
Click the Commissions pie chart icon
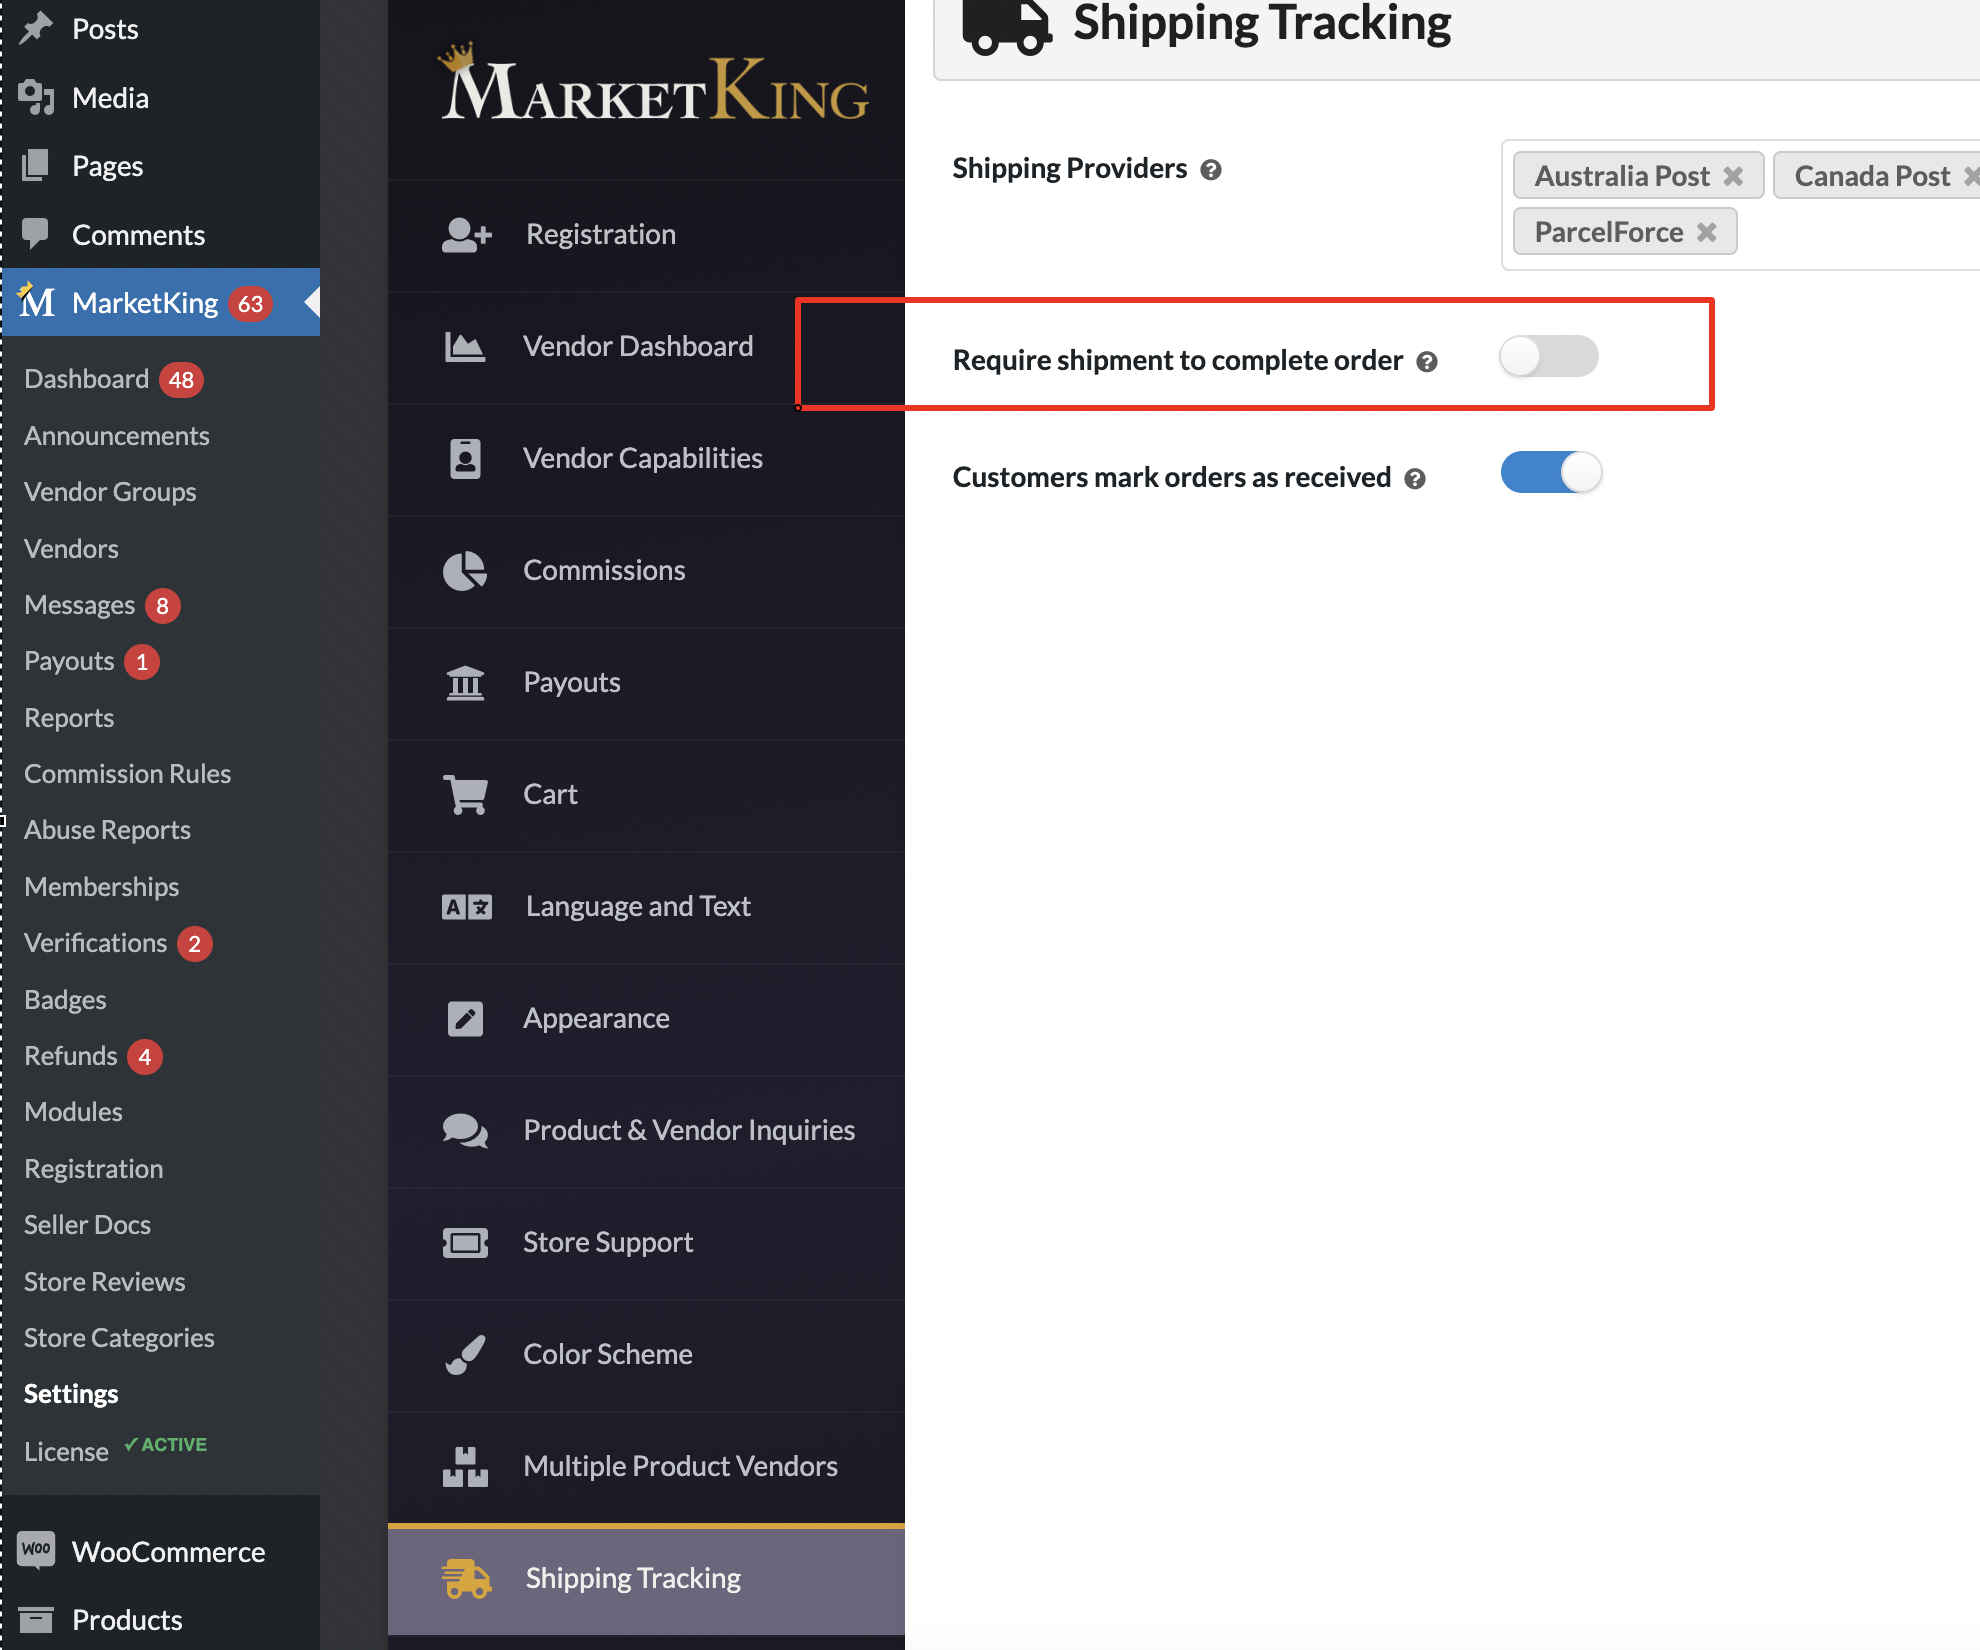[465, 571]
